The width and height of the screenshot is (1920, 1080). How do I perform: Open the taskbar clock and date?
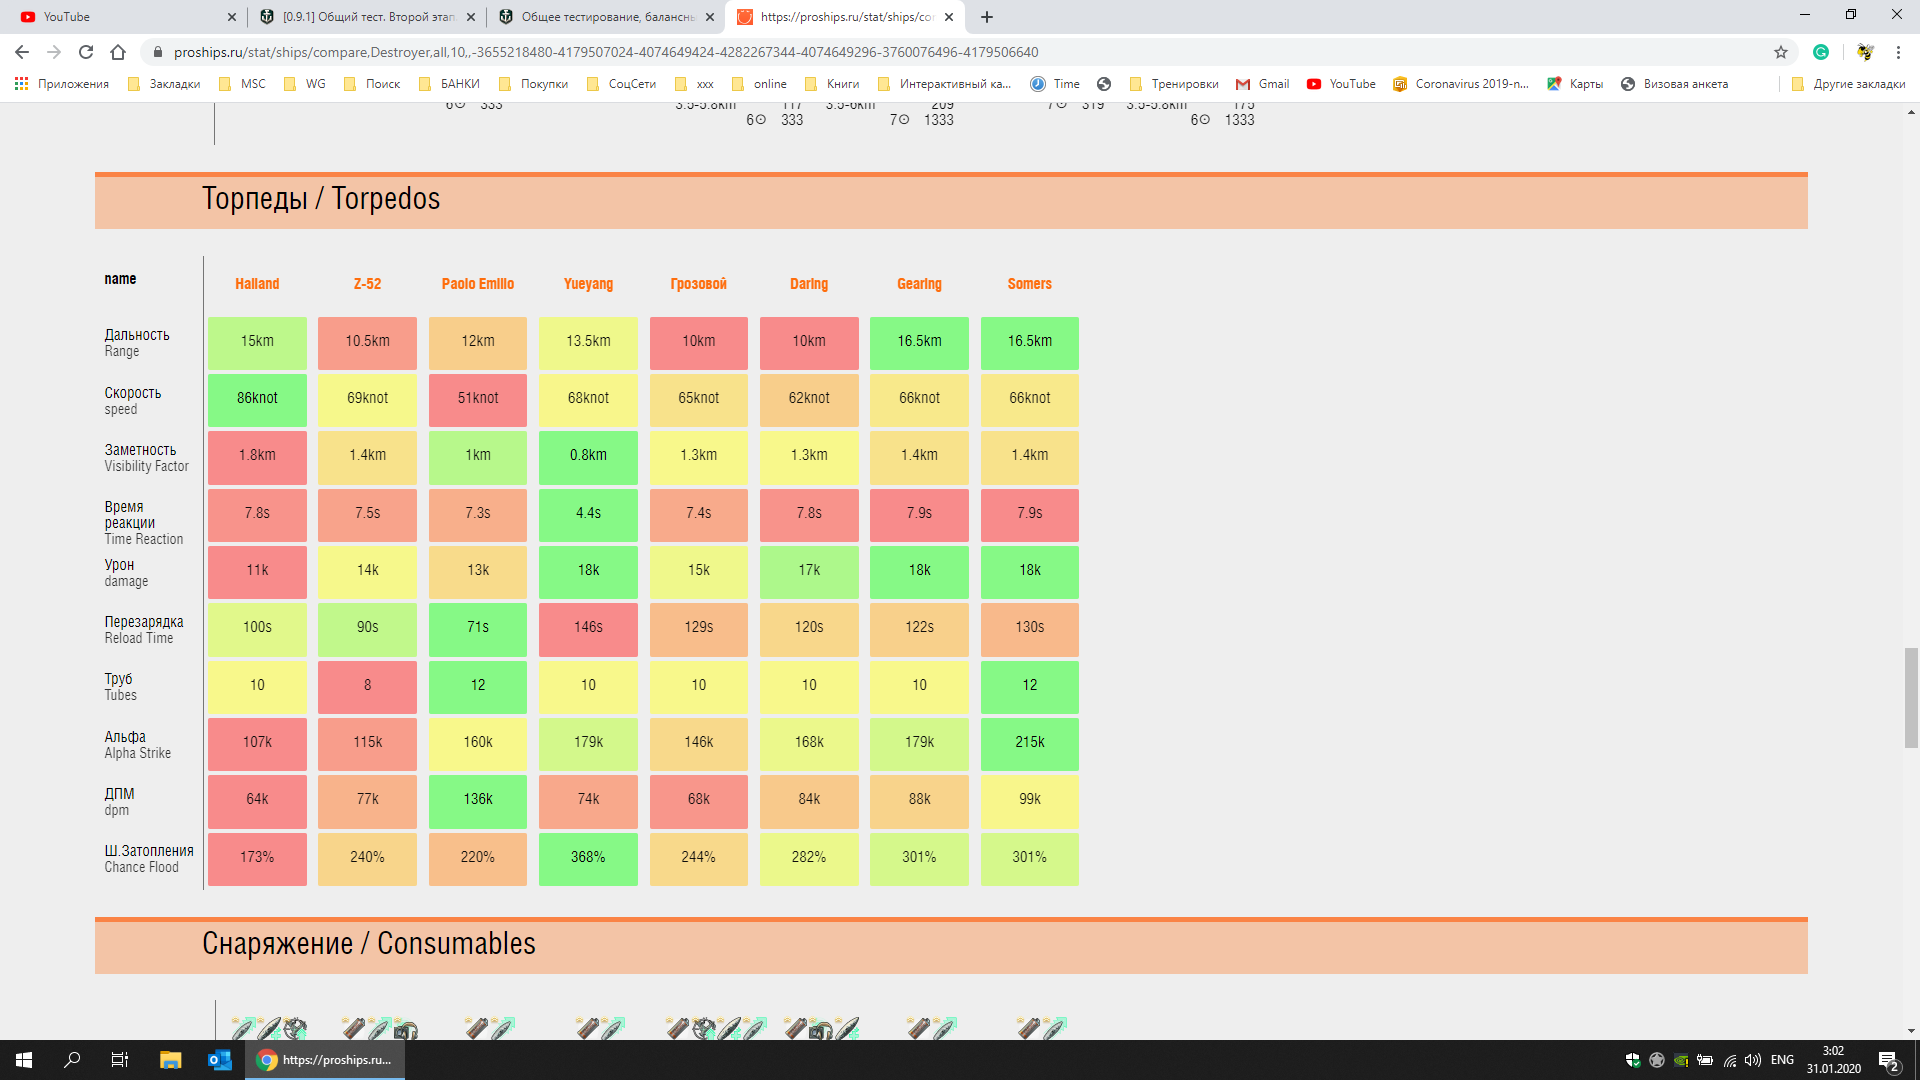(x=1833, y=1060)
